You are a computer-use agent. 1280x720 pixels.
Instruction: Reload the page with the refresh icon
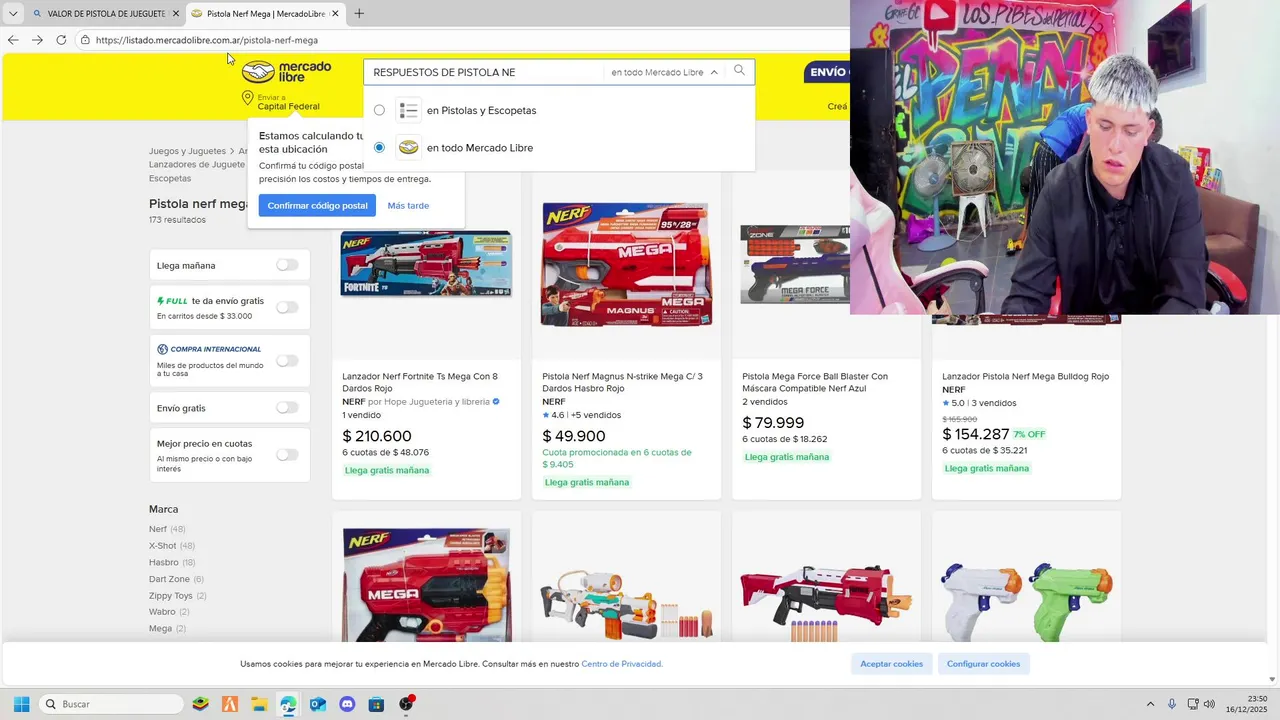pos(61,40)
